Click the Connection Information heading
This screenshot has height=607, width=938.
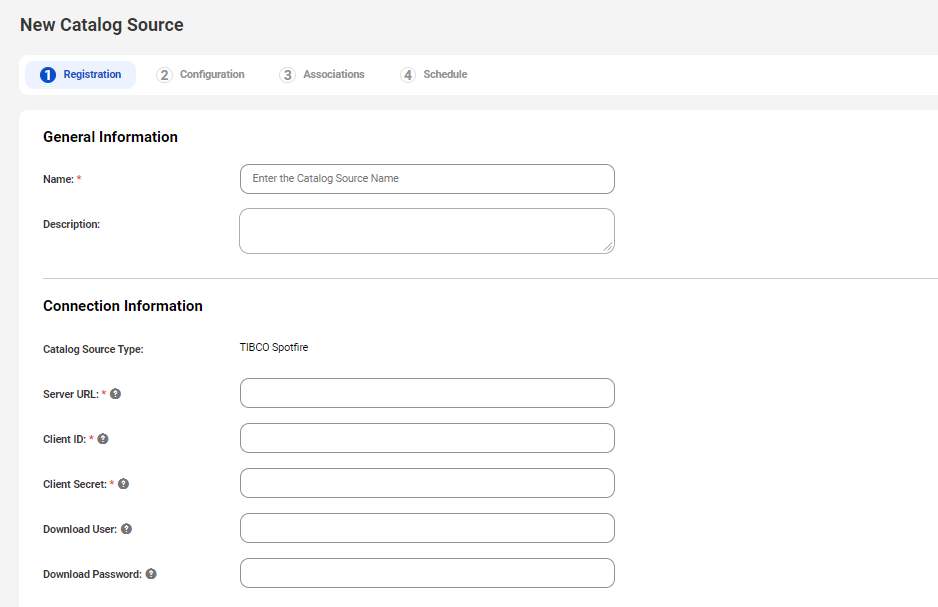pos(123,306)
